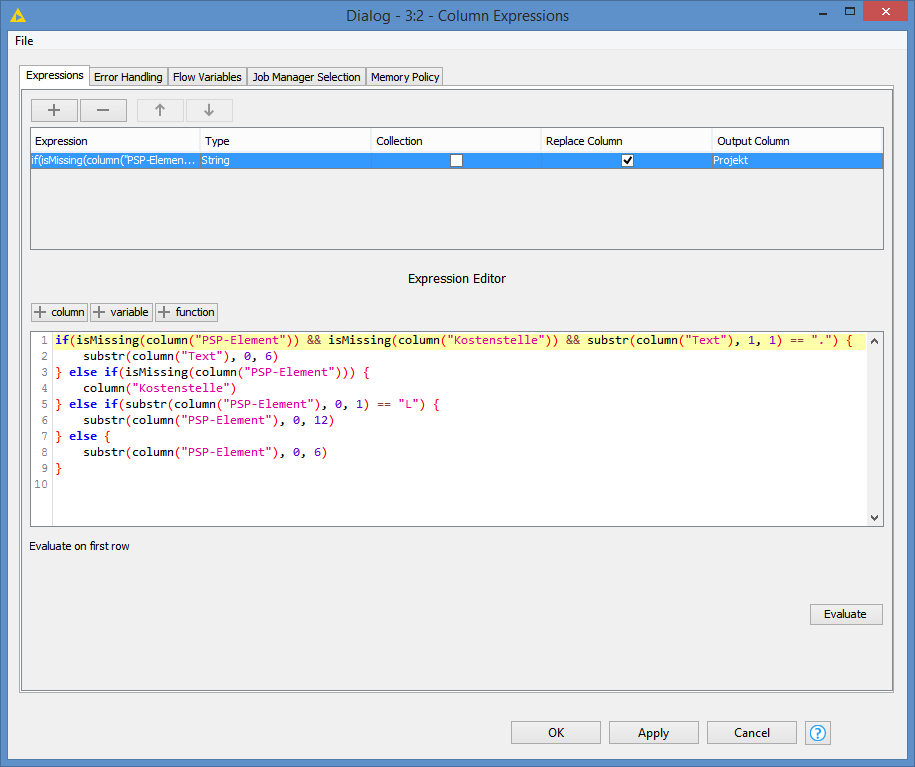Click the Evaluate button
Viewport: 915px width, 767px height.
coord(845,614)
